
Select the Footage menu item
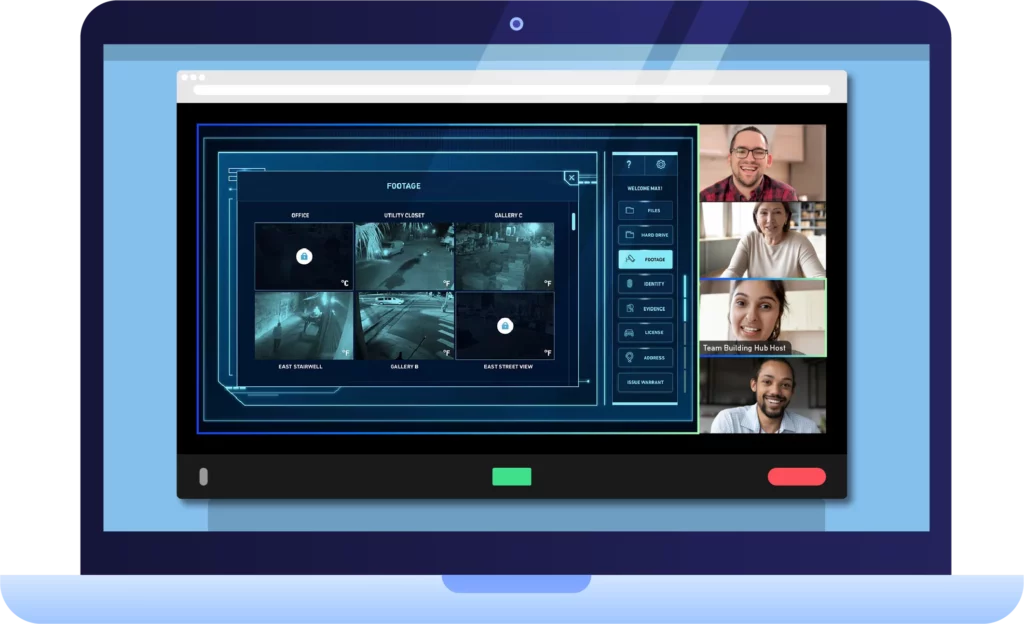pyautogui.click(x=645, y=259)
